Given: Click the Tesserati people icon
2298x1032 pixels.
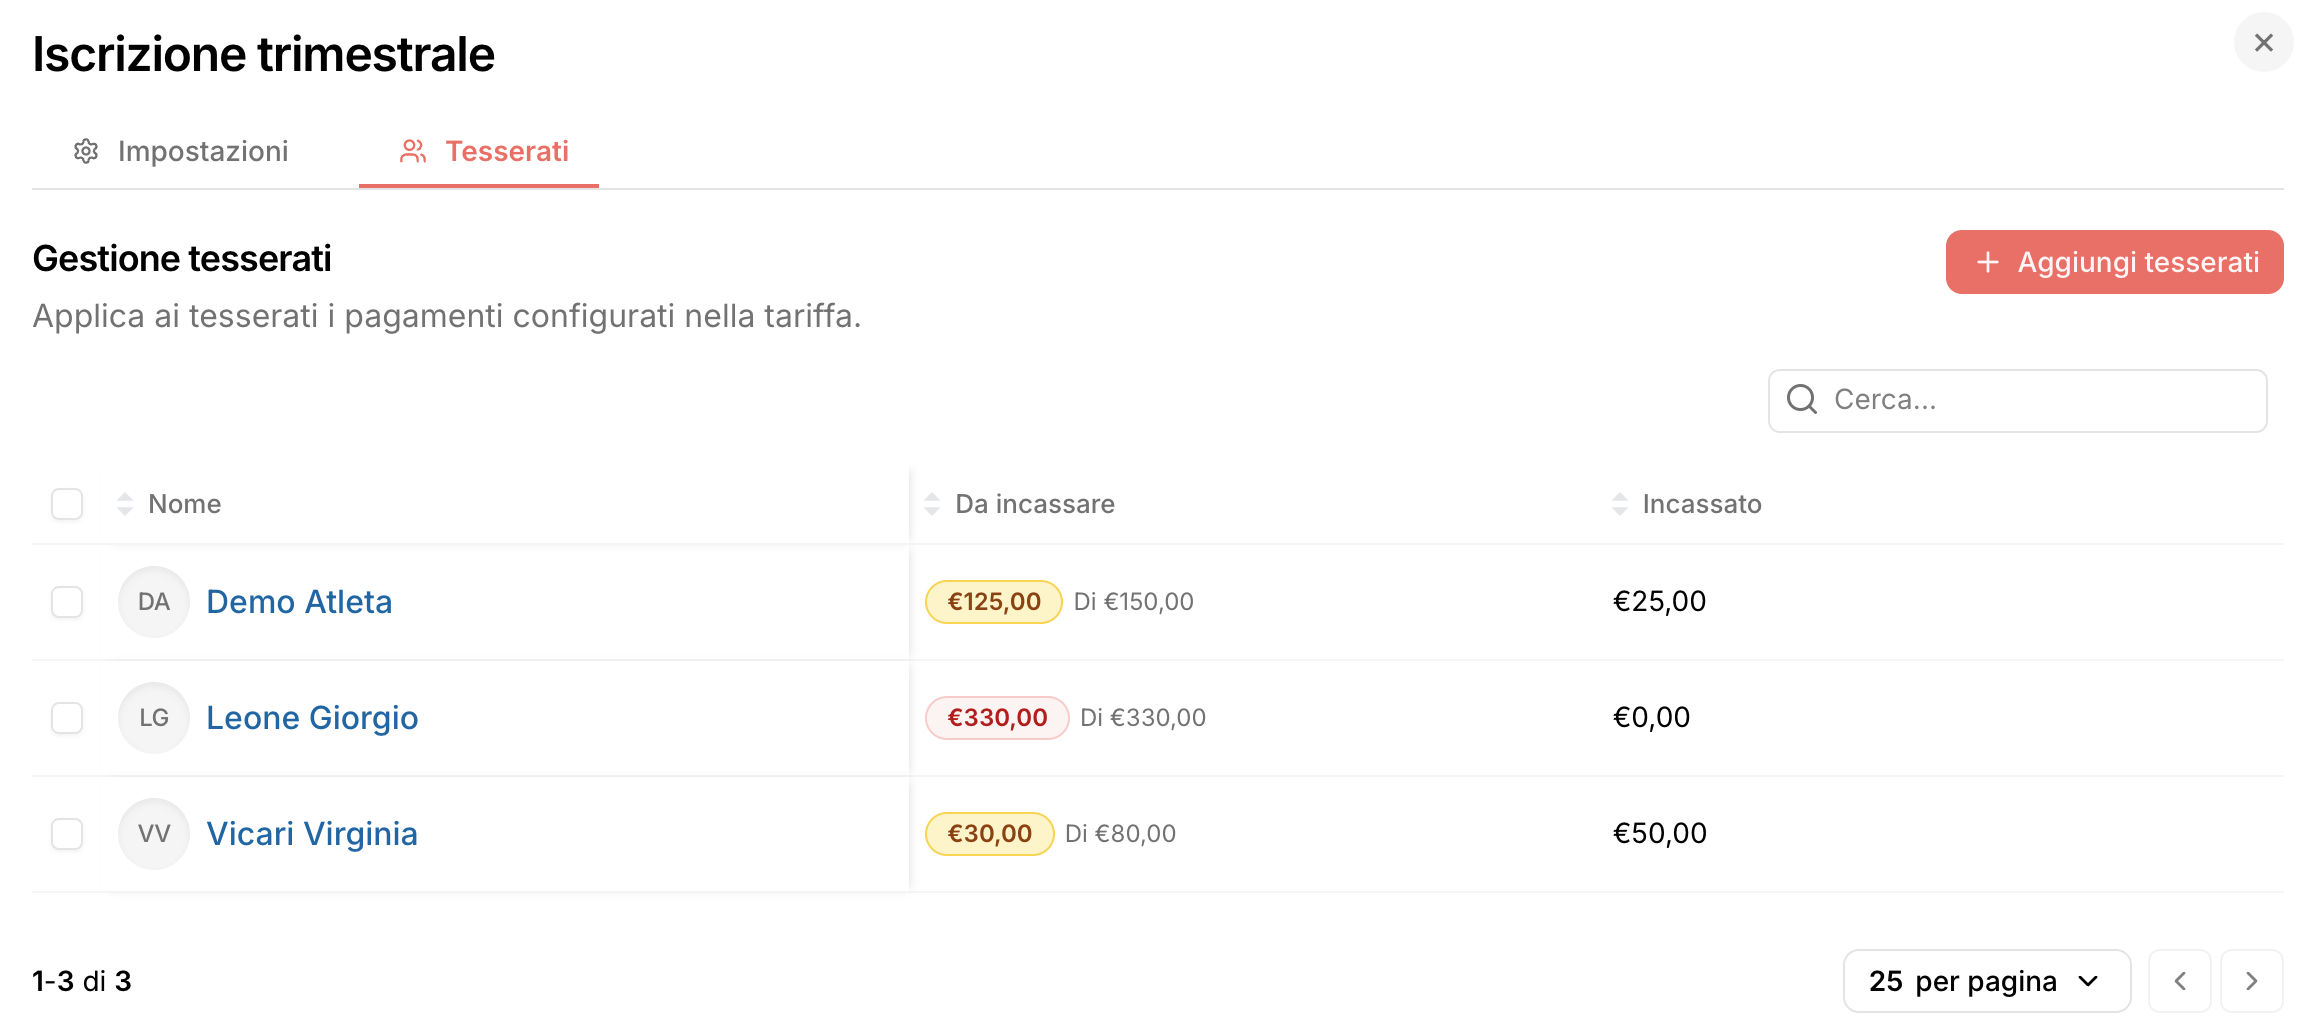Looking at the screenshot, I should 413,151.
